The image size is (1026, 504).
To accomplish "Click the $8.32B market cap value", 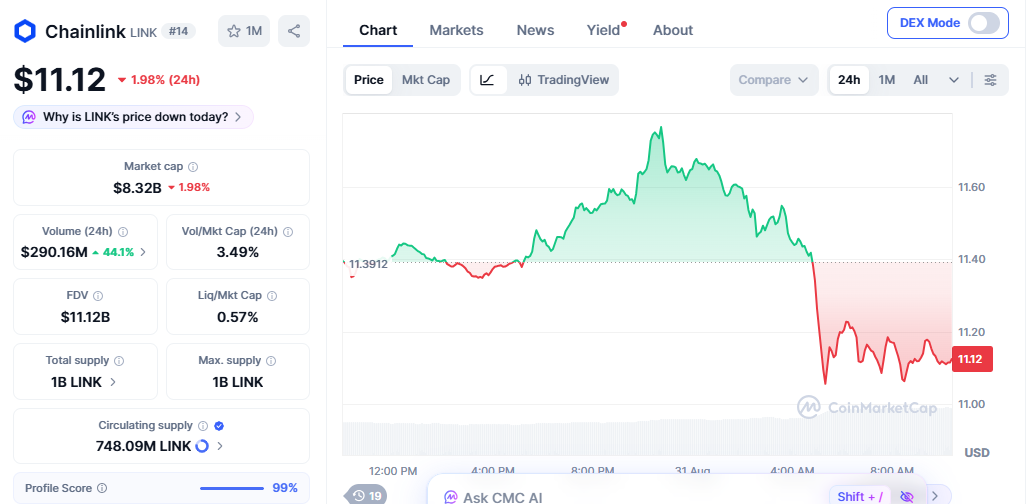I will coord(137,187).
